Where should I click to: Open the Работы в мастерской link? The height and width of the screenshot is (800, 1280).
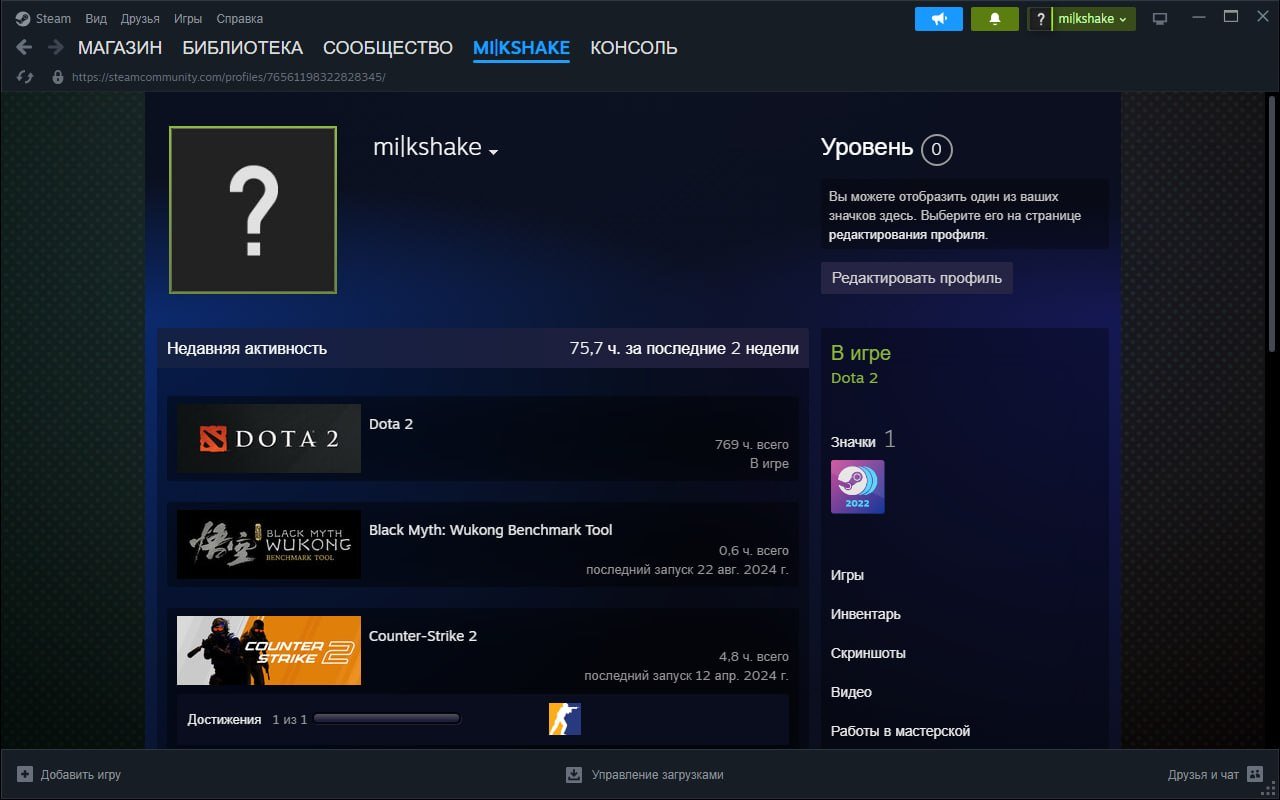[x=901, y=731]
